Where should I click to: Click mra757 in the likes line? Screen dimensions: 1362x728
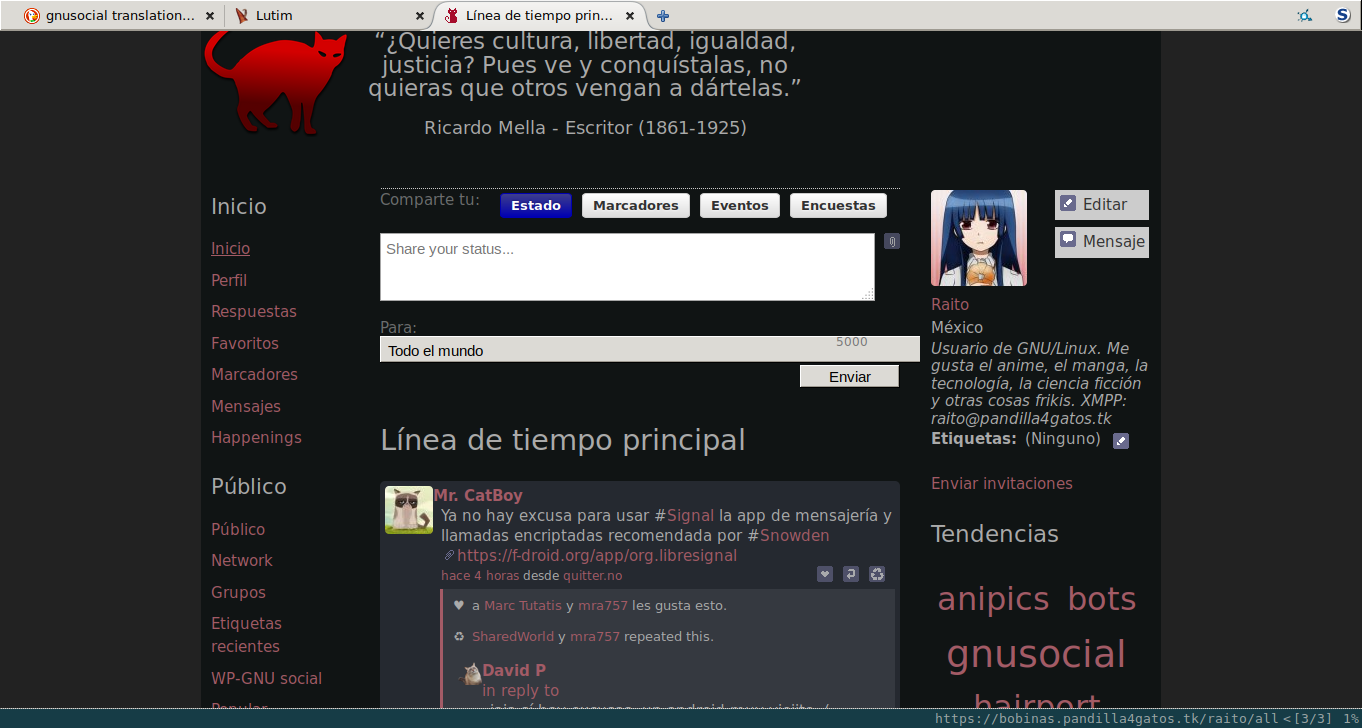(603, 605)
